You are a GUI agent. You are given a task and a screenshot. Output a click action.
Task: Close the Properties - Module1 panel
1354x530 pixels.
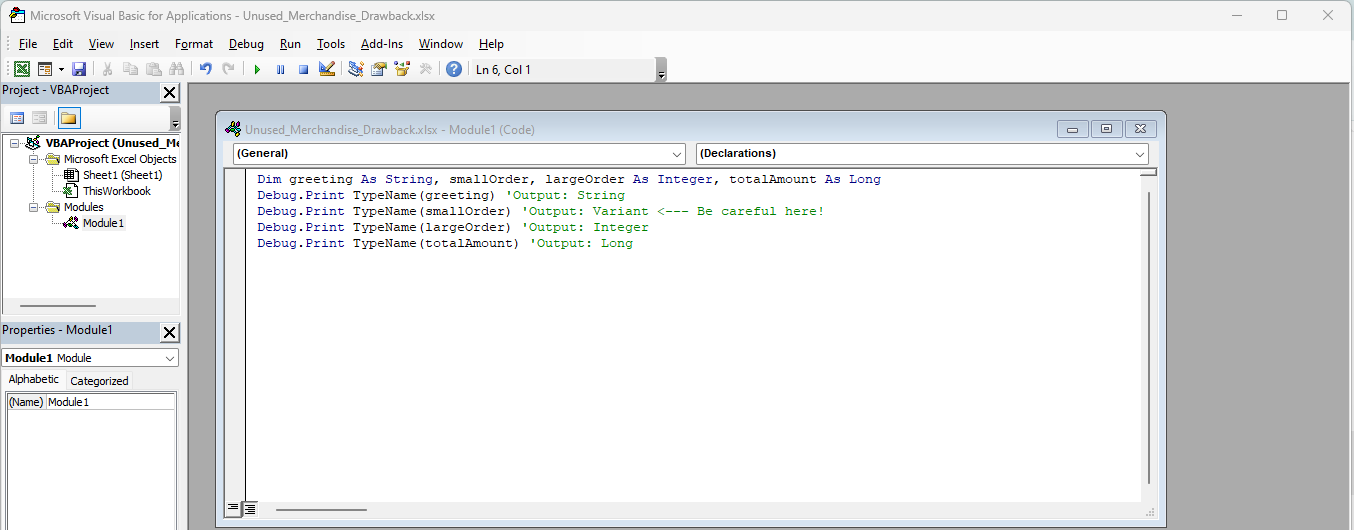coord(169,332)
